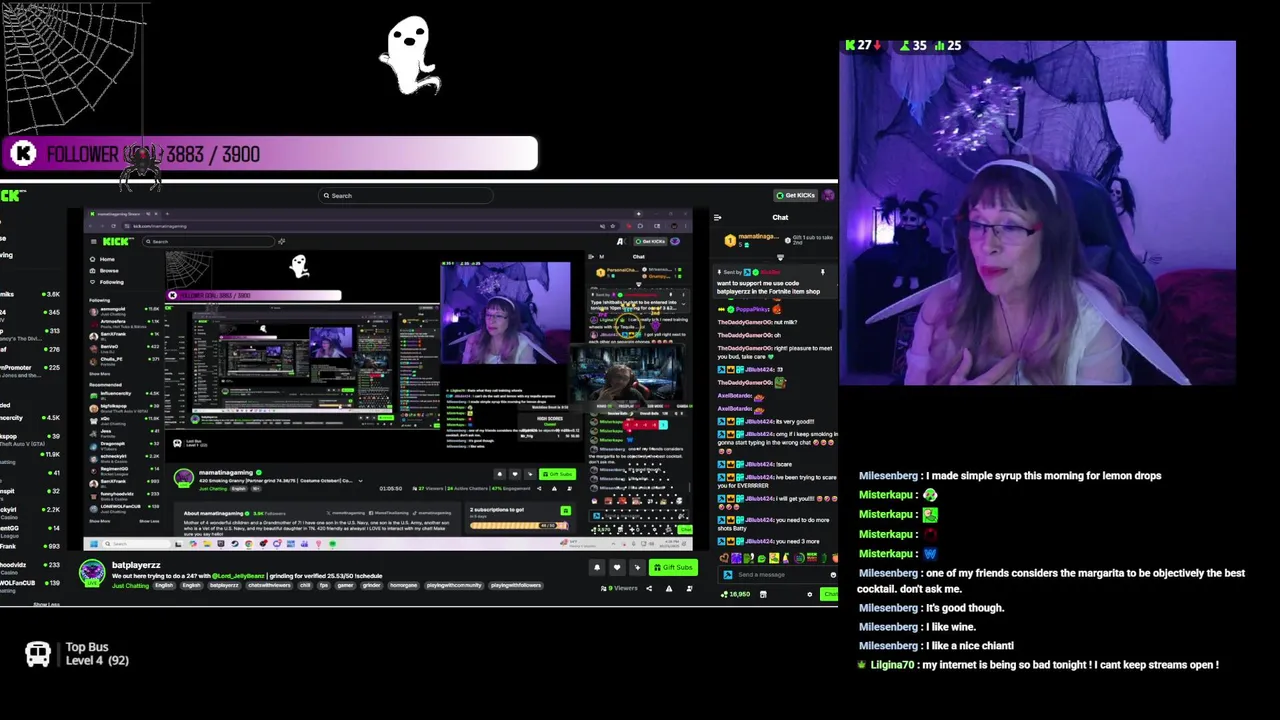Click the report icon under batplayerzz Gift Subs
Image resolution: width=1280 pixels, height=720 pixels.
click(x=669, y=588)
